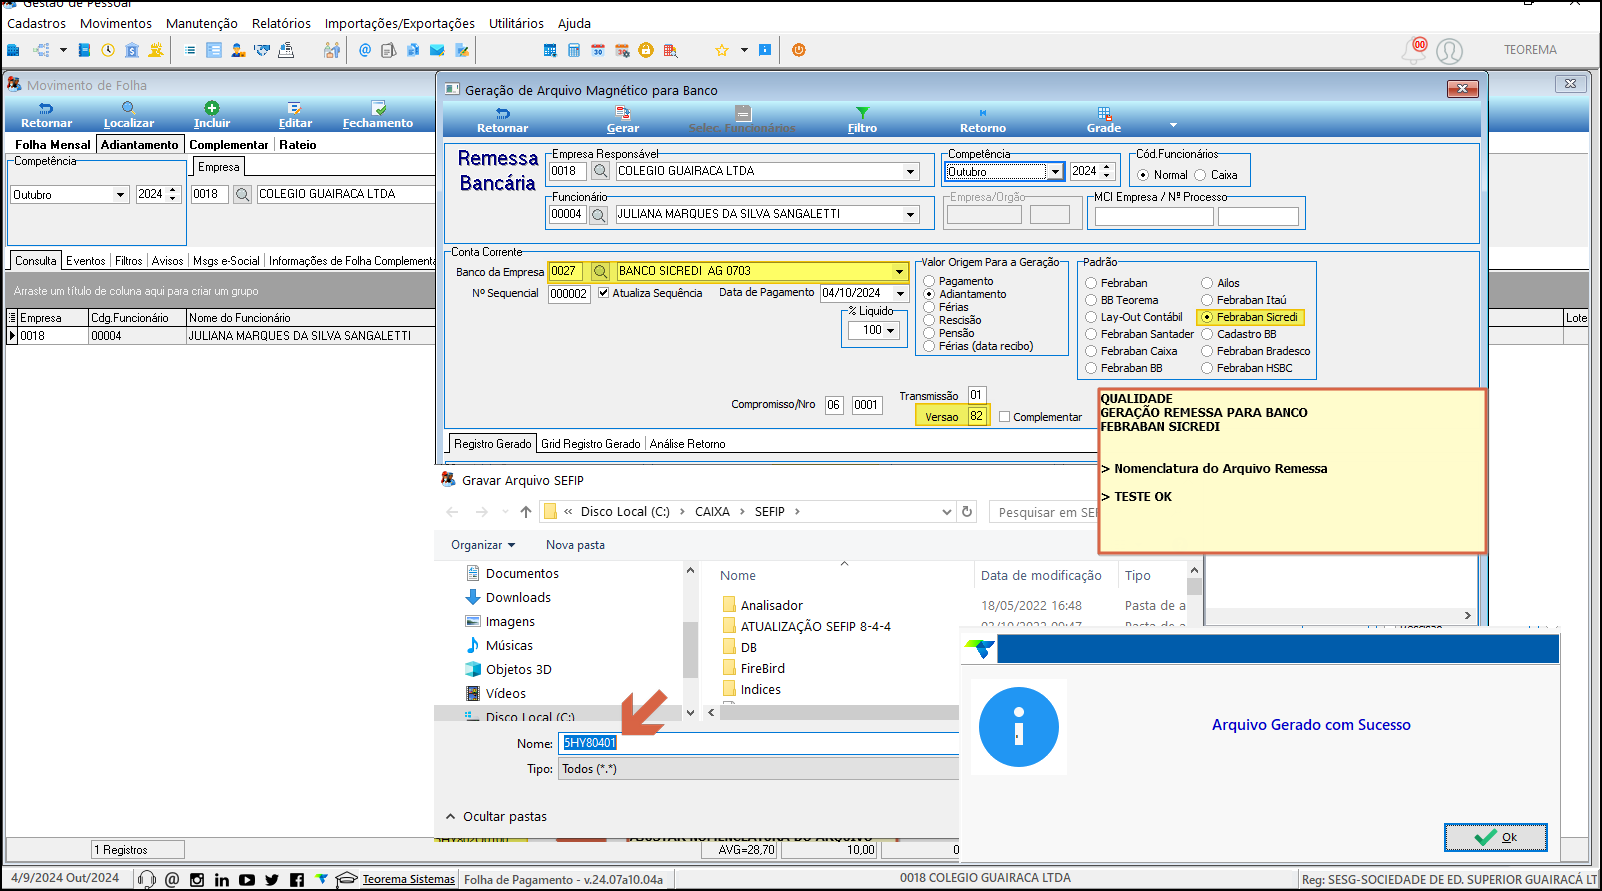Select Caixa radio in Cód.Funcionários
Image resolution: width=1602 pixels, height=891 pixels.
[x=1200, y=175]
